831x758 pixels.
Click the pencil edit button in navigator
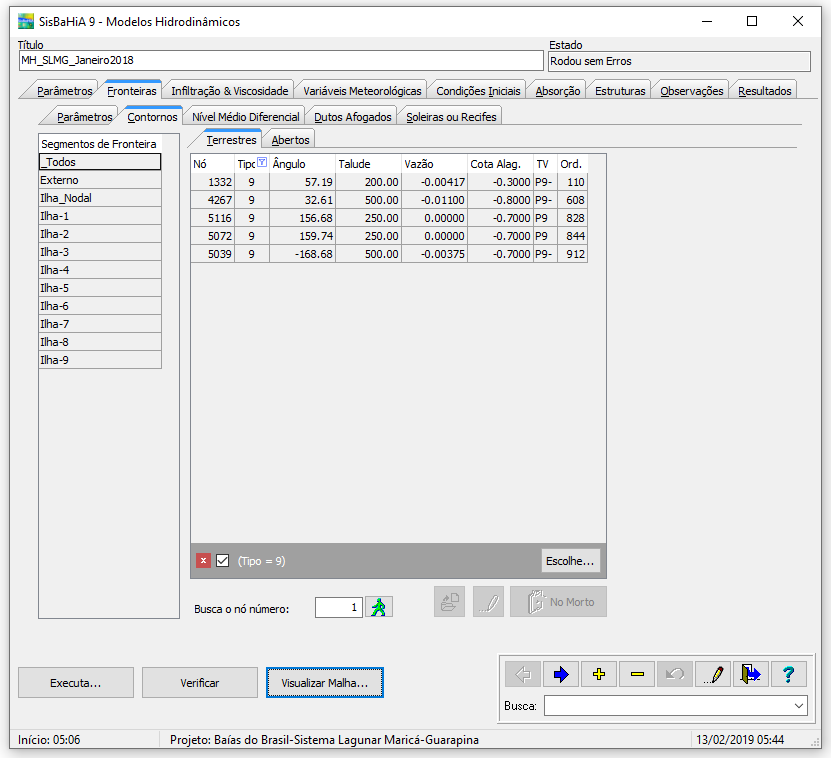[x=713, y=674]
